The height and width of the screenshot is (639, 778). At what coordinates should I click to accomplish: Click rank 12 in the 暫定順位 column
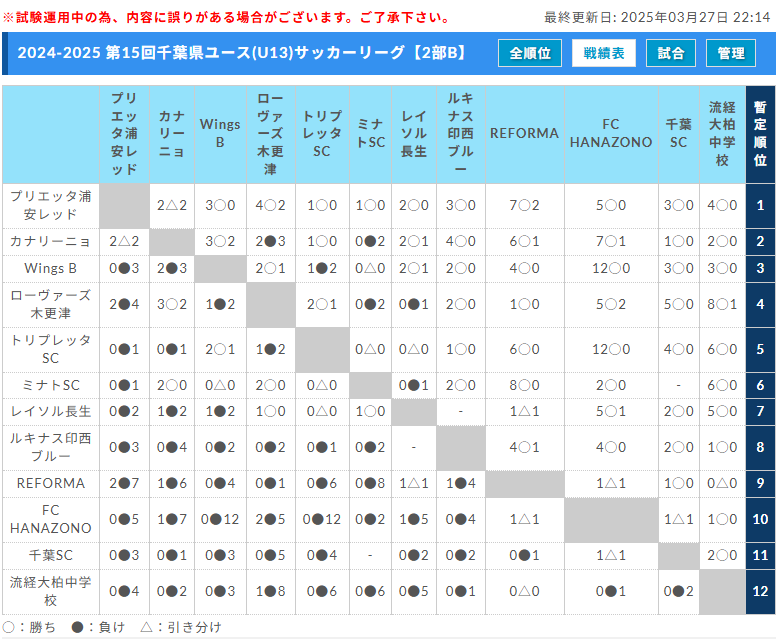(x=761, y=591)
